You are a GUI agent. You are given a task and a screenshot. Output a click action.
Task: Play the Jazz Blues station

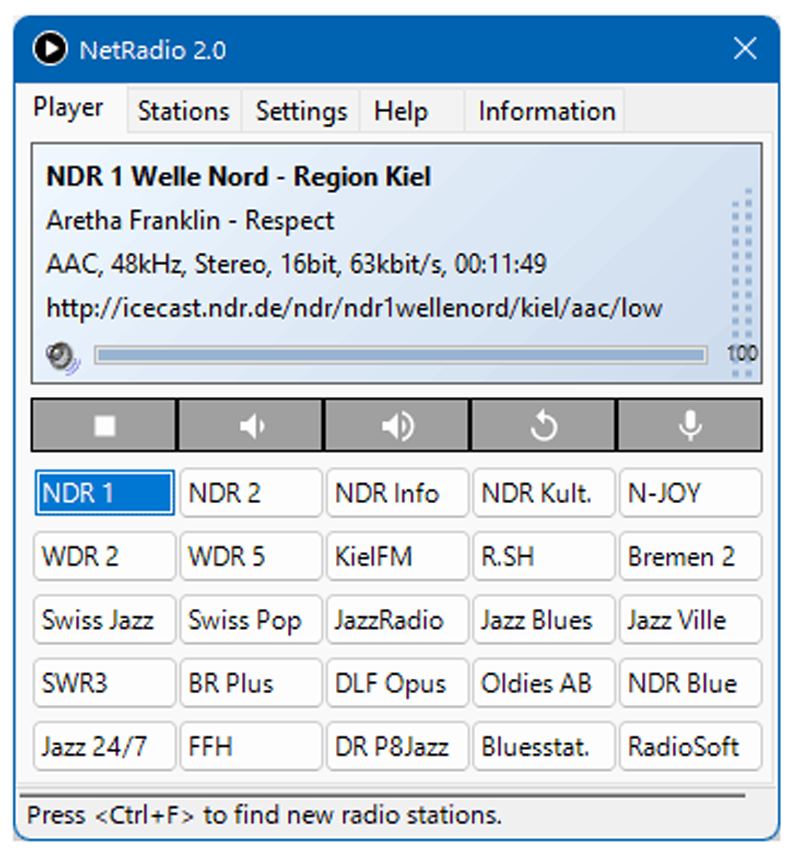click(x=543, y=620)
